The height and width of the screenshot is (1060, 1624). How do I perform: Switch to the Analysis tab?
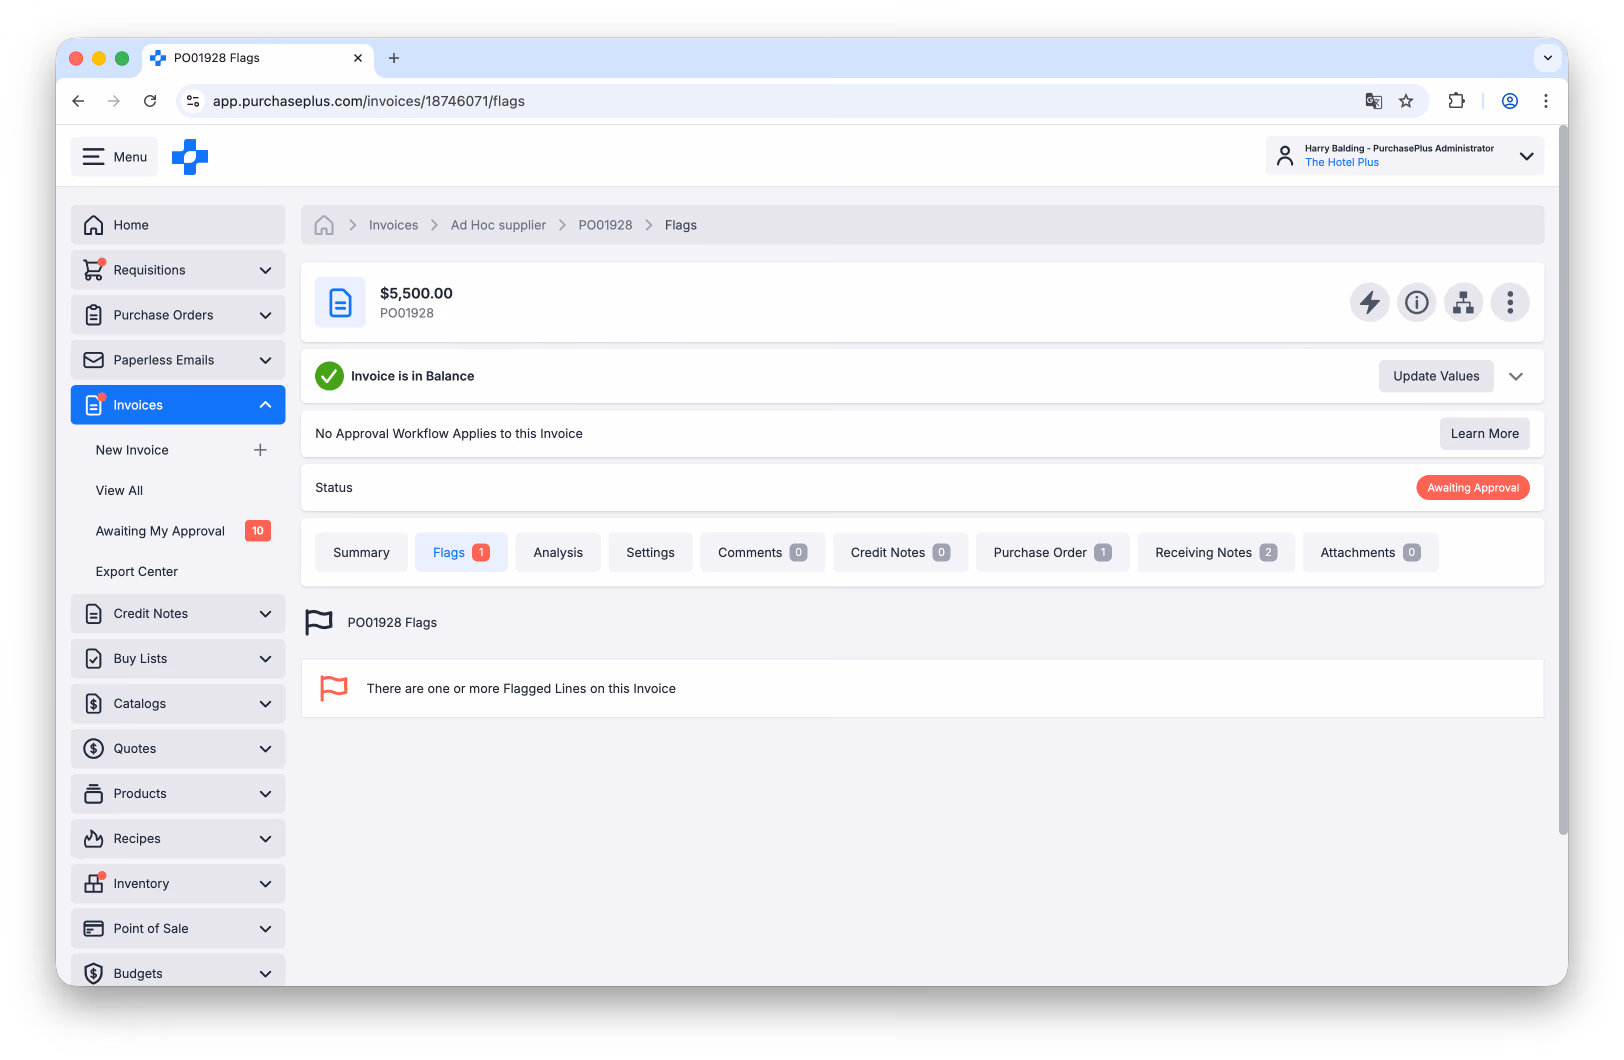click(558, 552)
